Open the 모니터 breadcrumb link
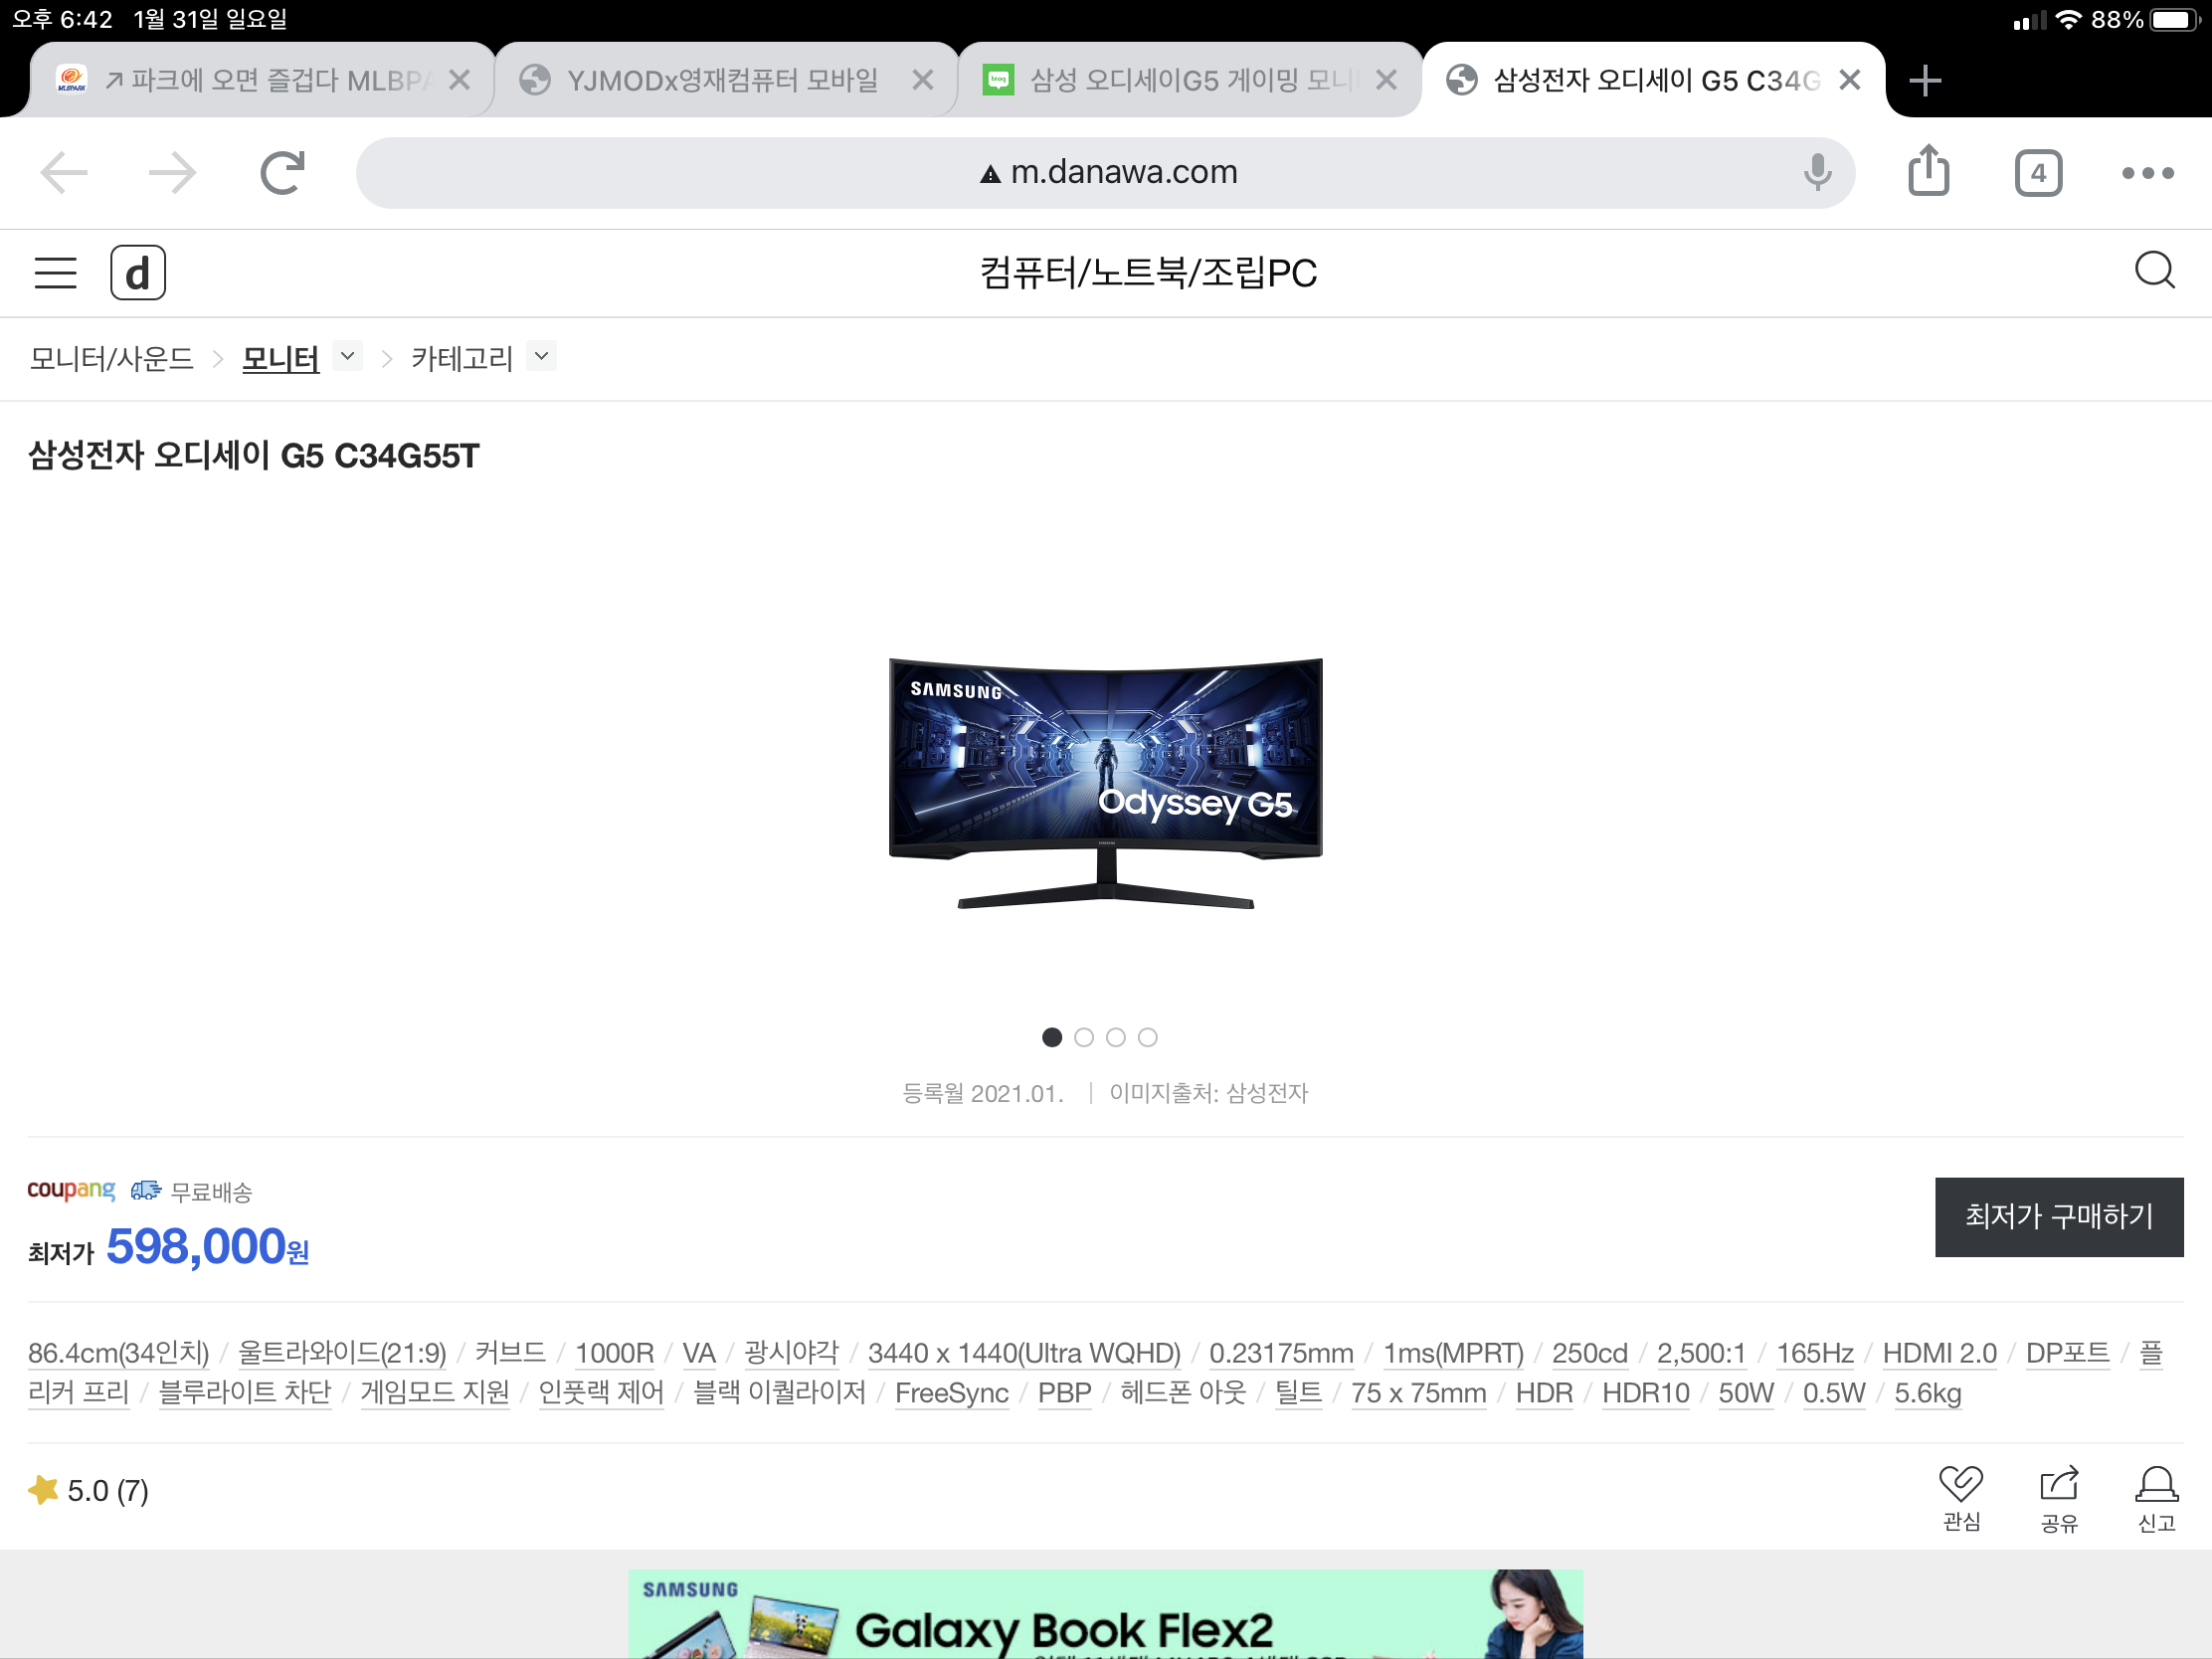 280,358
